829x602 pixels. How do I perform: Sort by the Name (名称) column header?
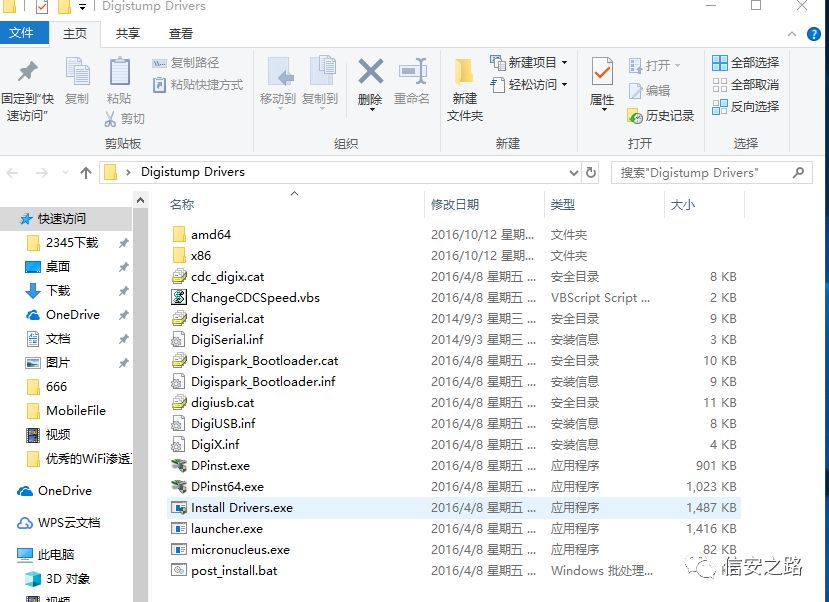pos(182,205)
